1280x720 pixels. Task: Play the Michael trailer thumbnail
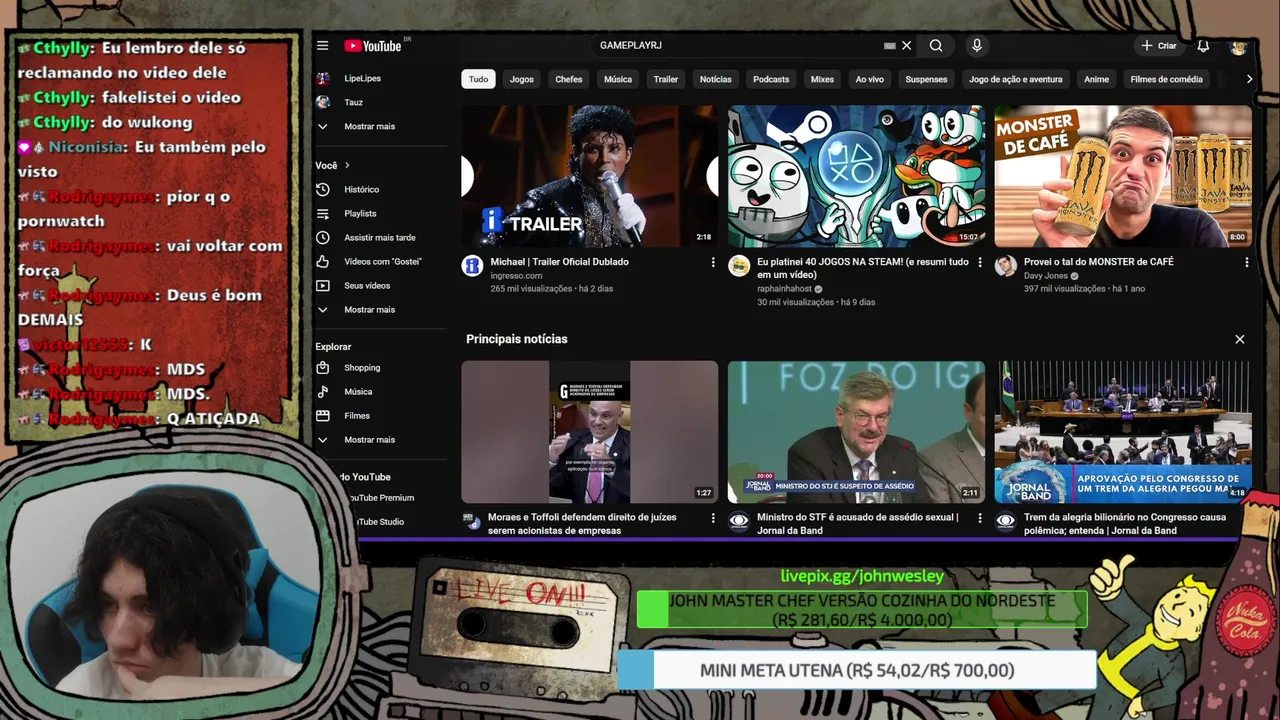click(589, 175)
